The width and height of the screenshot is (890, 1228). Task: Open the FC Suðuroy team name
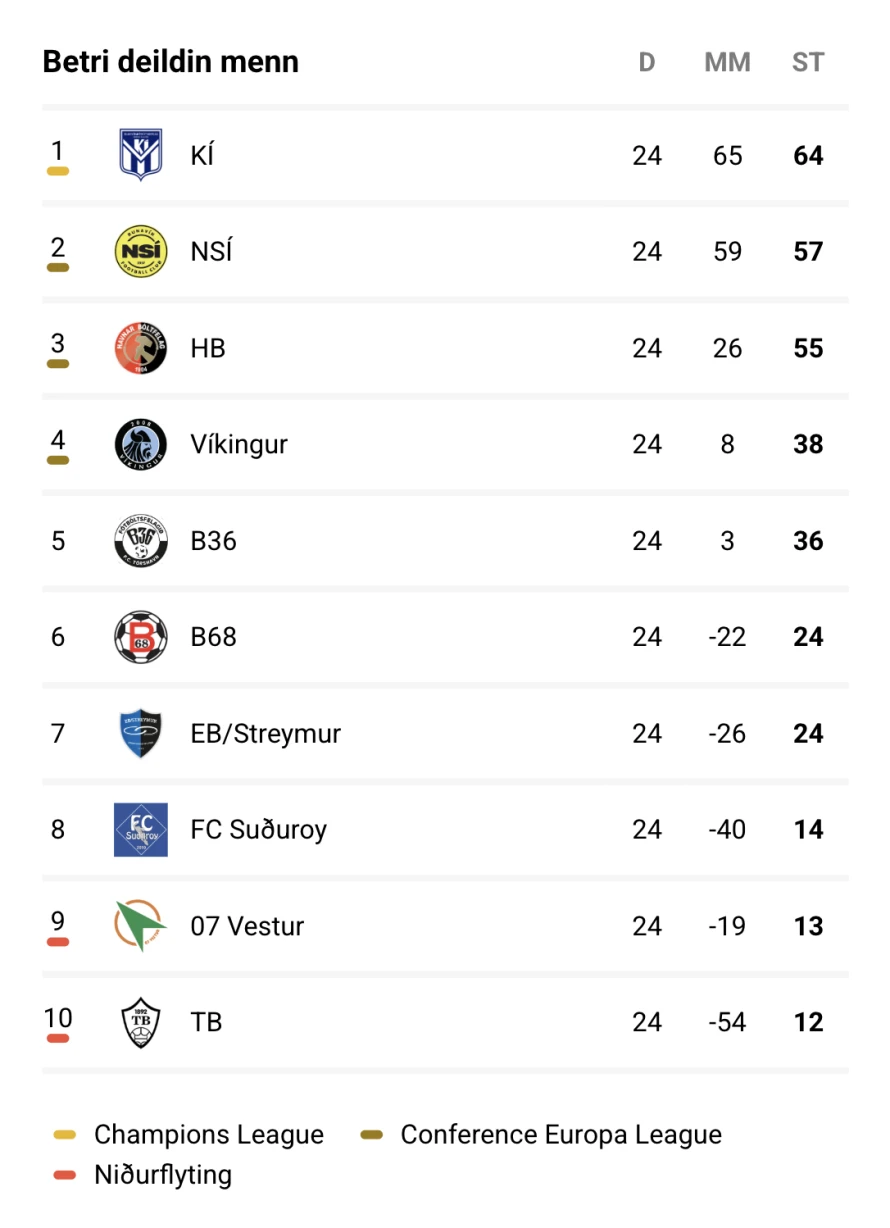259,830
